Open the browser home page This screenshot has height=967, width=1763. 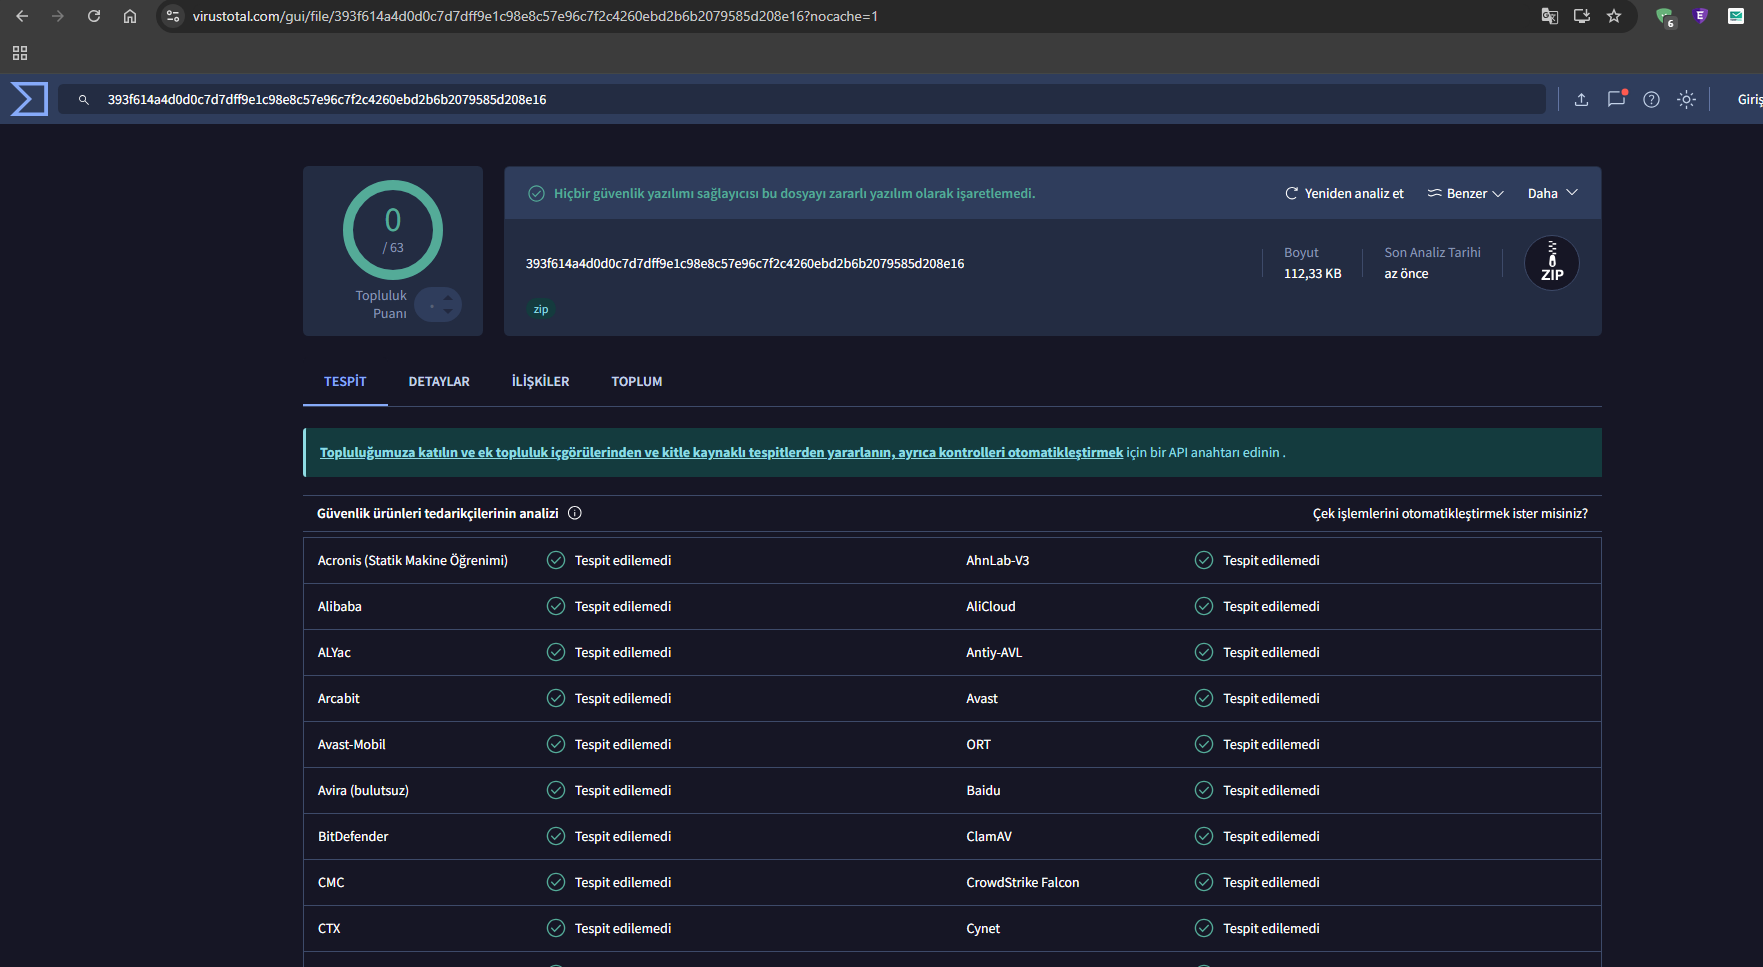click(130, 16)
